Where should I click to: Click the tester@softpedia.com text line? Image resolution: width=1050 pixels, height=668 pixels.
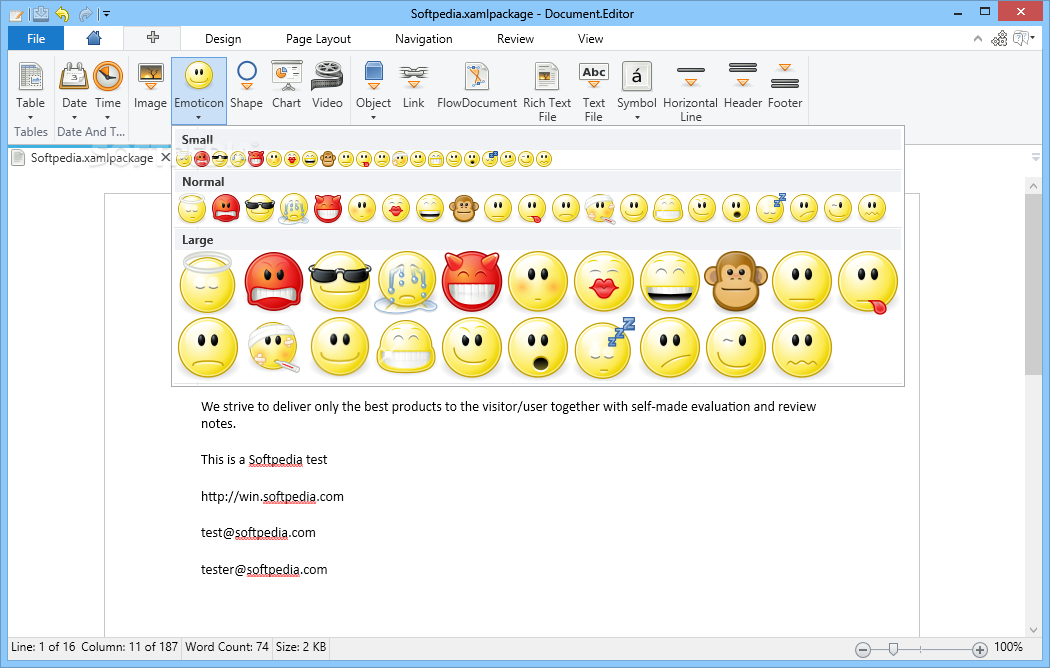(264, 570)
